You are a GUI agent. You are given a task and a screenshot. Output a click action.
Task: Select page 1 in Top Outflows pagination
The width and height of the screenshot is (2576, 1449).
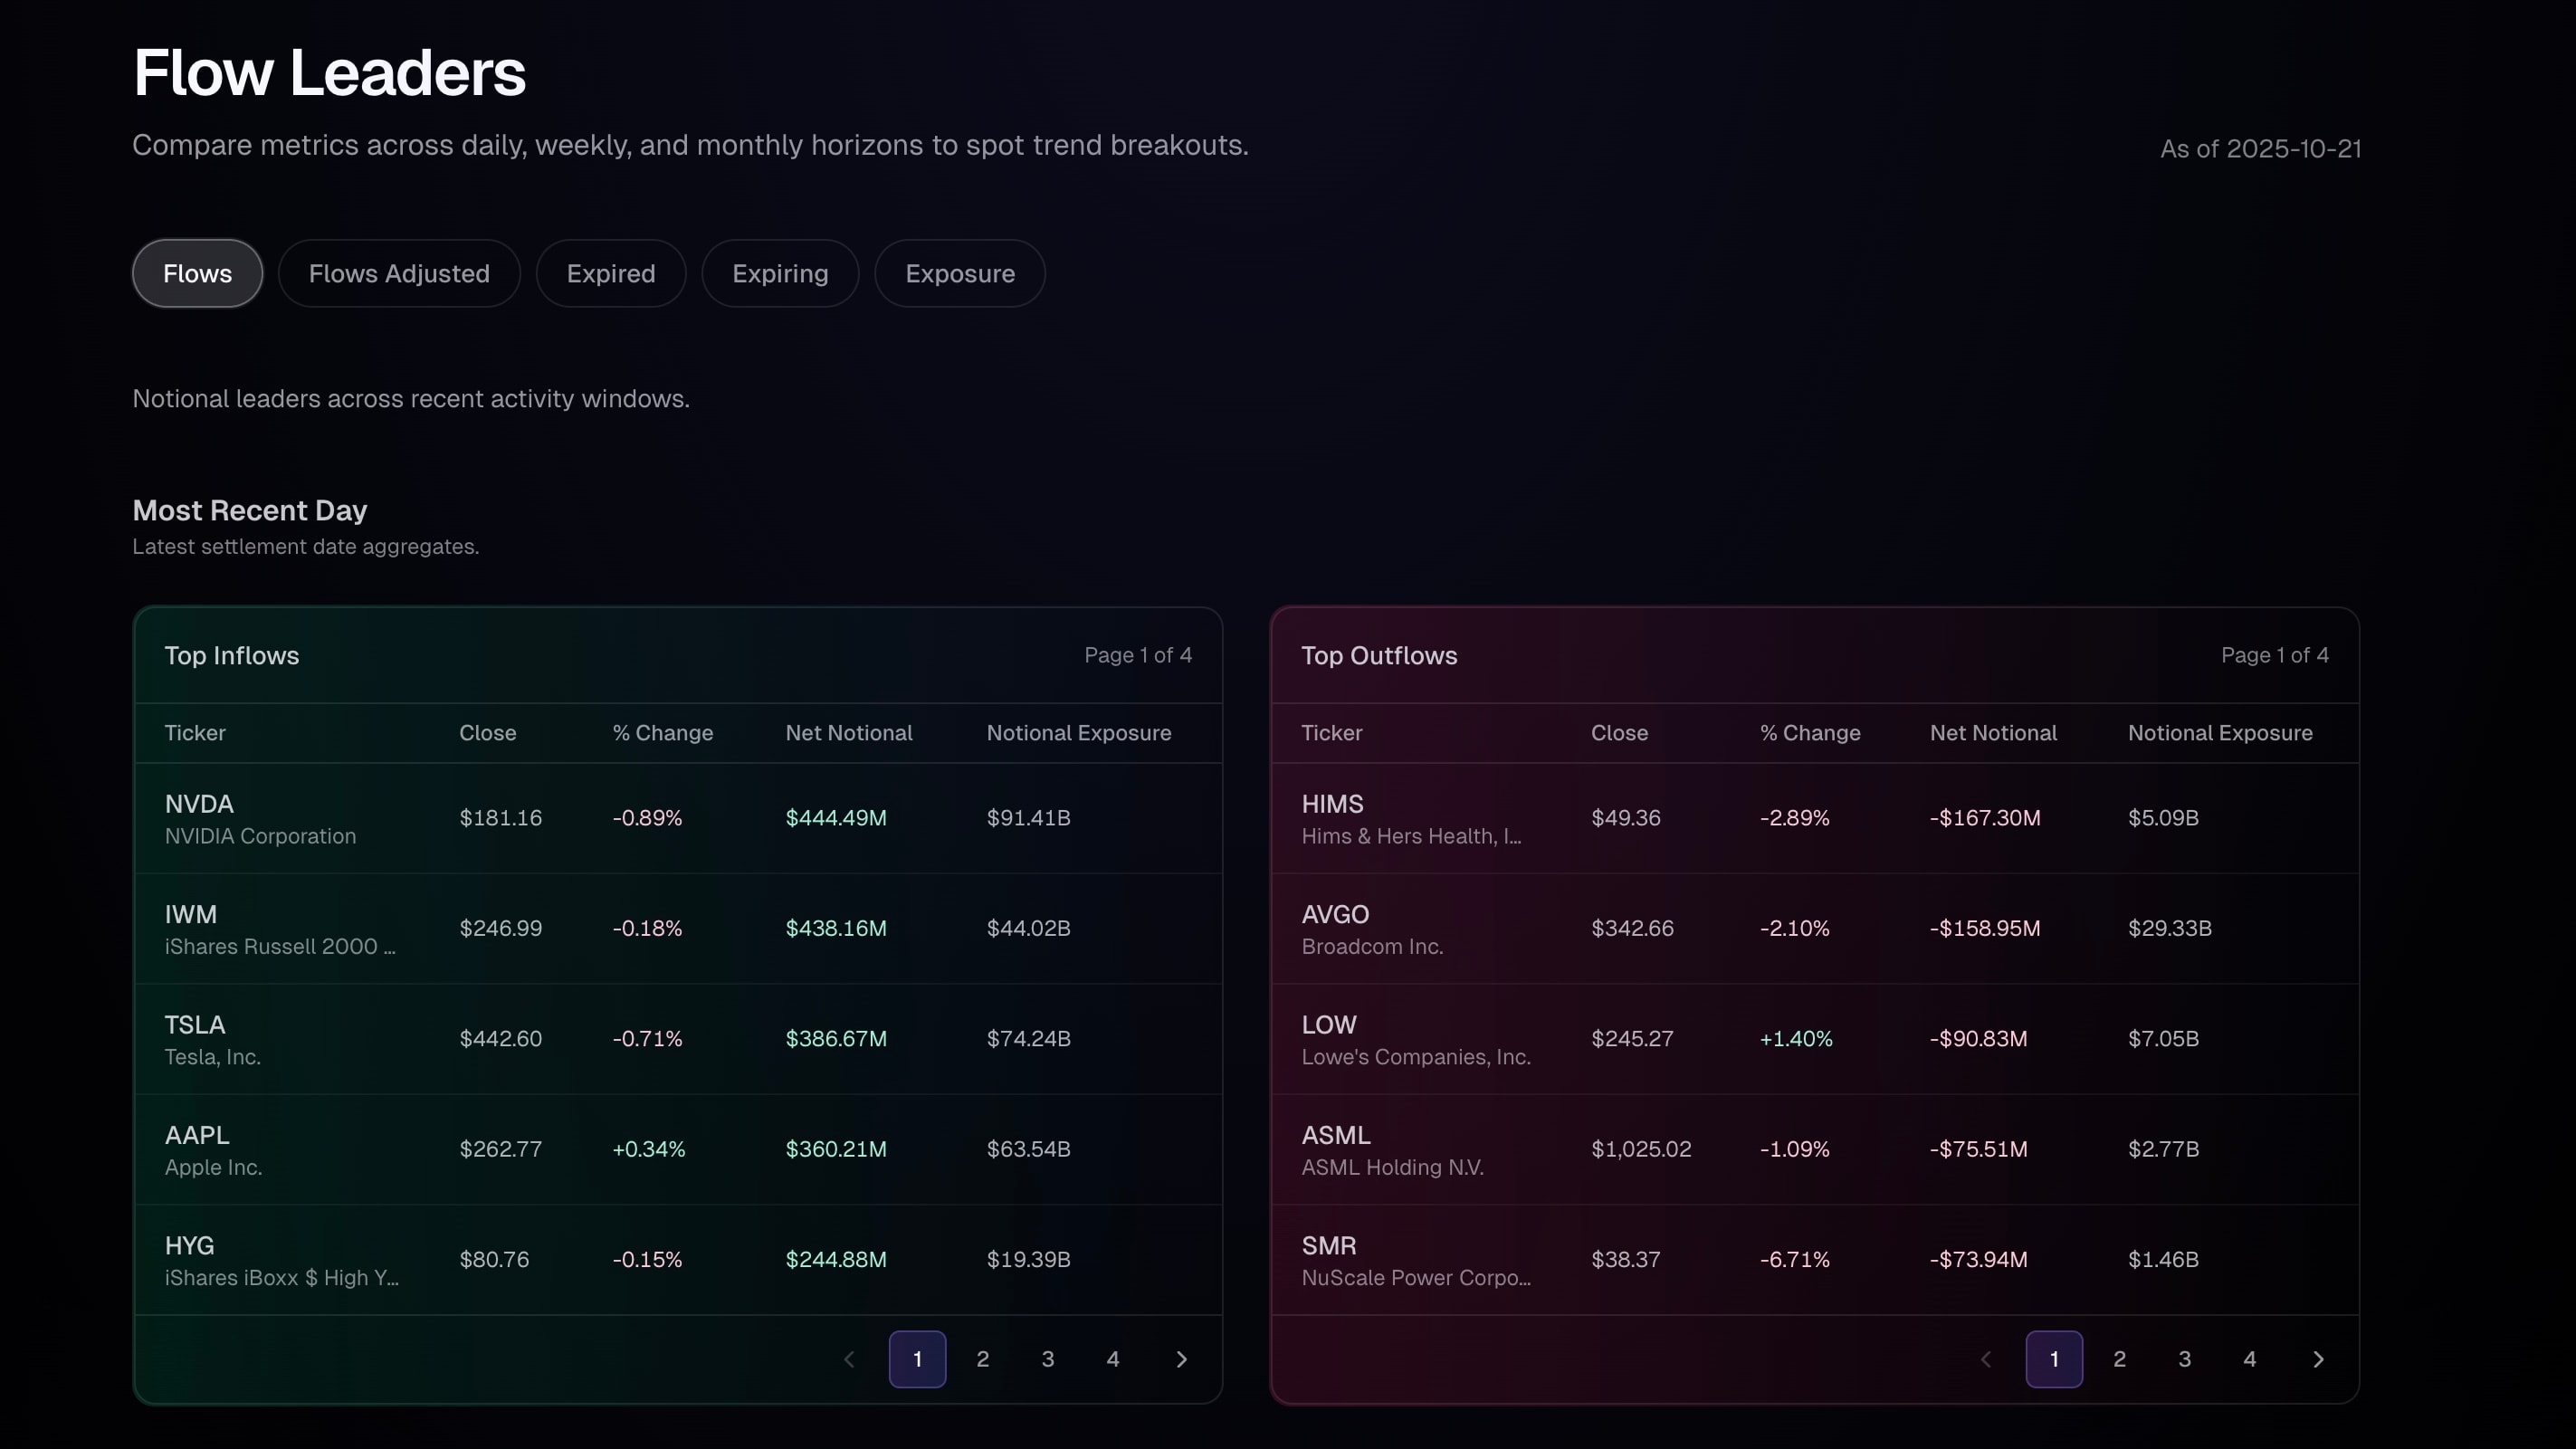[x=2054, y=1359]
